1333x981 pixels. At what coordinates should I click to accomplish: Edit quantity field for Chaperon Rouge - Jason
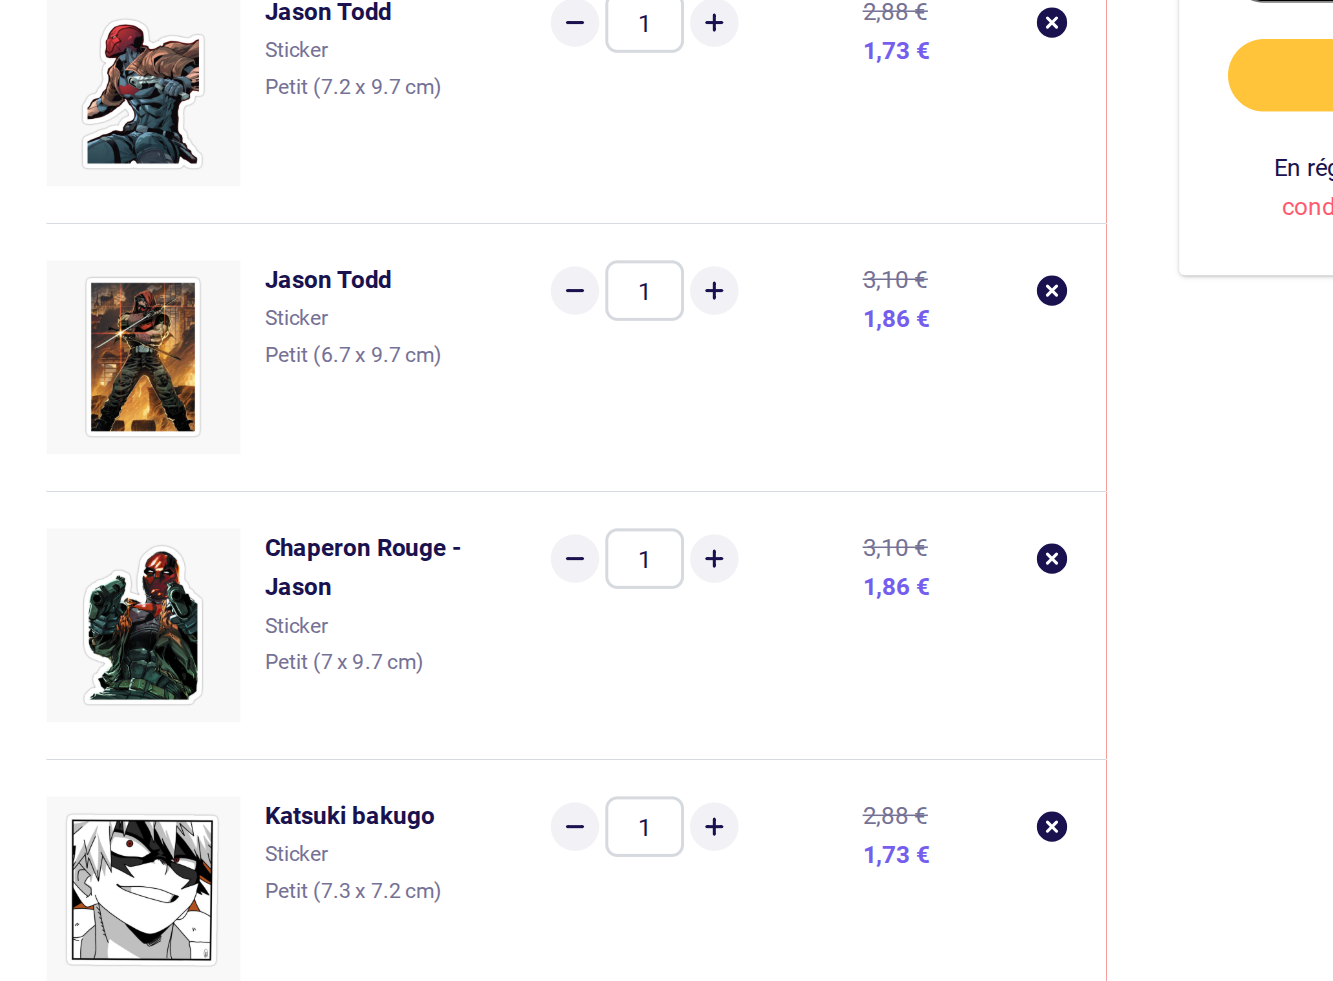(x=644, y=559)
